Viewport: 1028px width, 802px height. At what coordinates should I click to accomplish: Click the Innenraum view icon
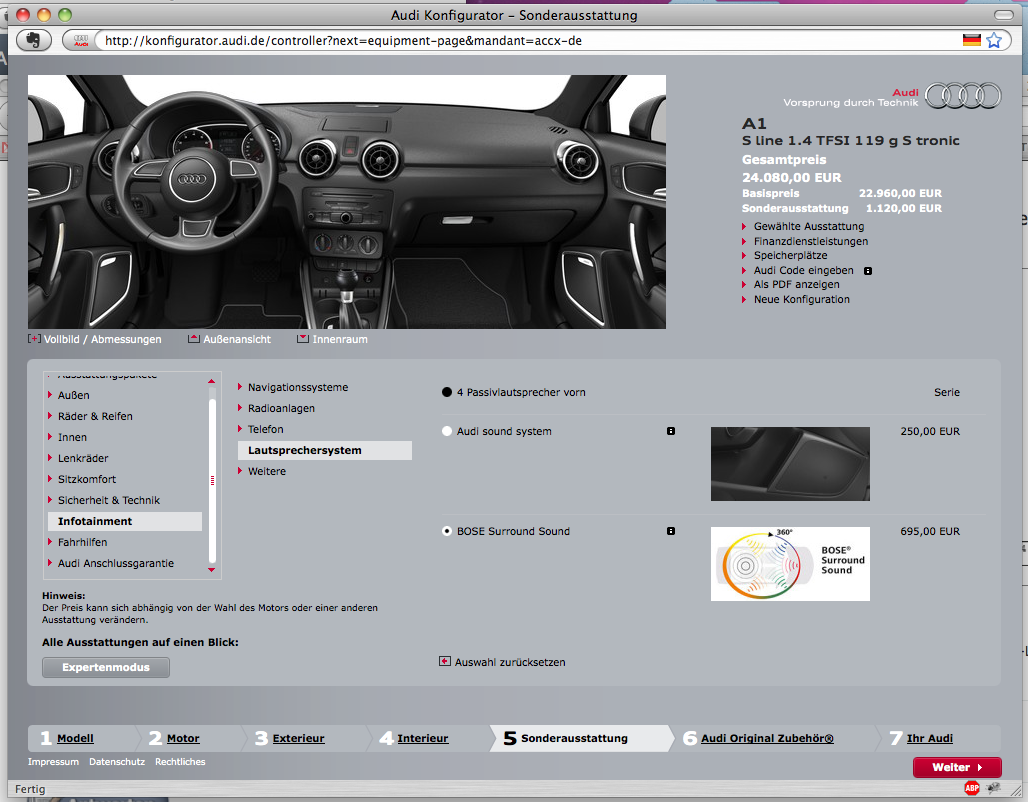(x=302, y=339)
